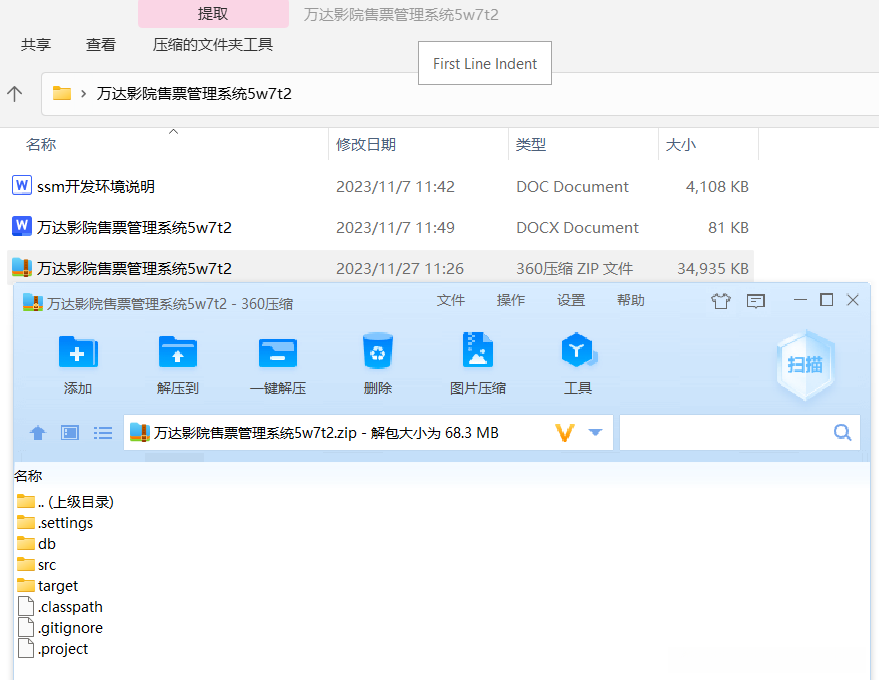Click 名称 column header in 360压缩 list

click(x=28, y=476)
